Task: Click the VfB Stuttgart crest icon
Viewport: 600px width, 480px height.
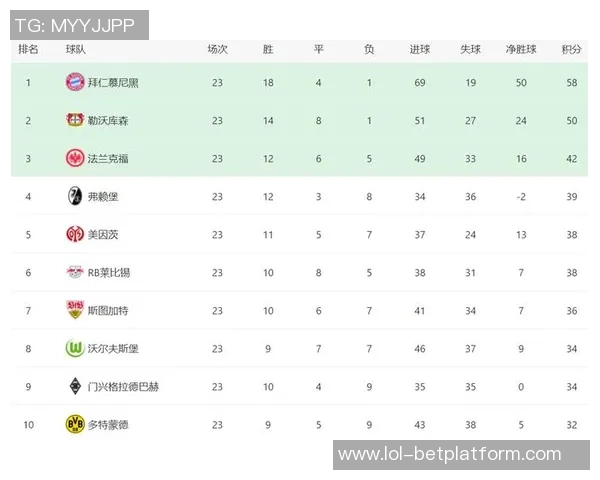Action: click(x=74, y=310)
